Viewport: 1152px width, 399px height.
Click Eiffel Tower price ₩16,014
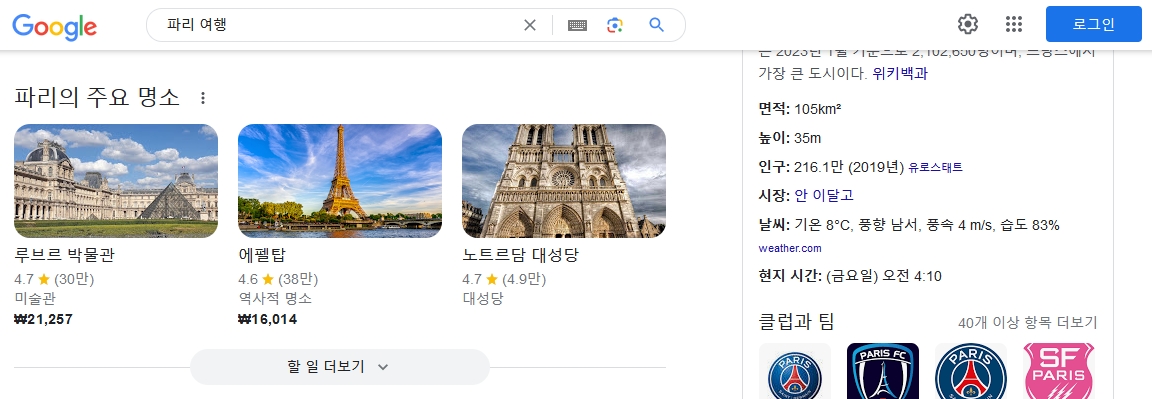[x=267, y=320]
